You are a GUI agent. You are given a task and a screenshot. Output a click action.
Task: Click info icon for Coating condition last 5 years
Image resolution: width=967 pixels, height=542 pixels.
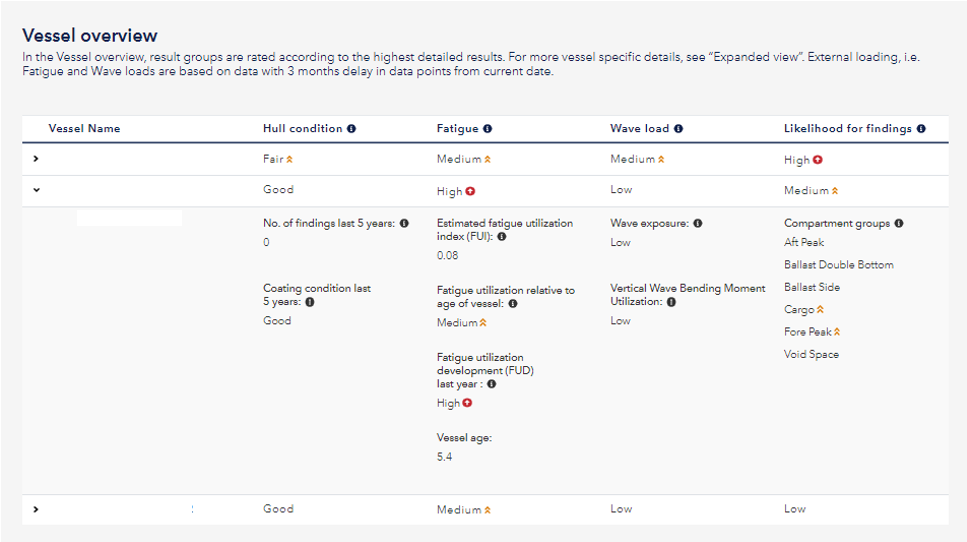[x=310, y=301]
